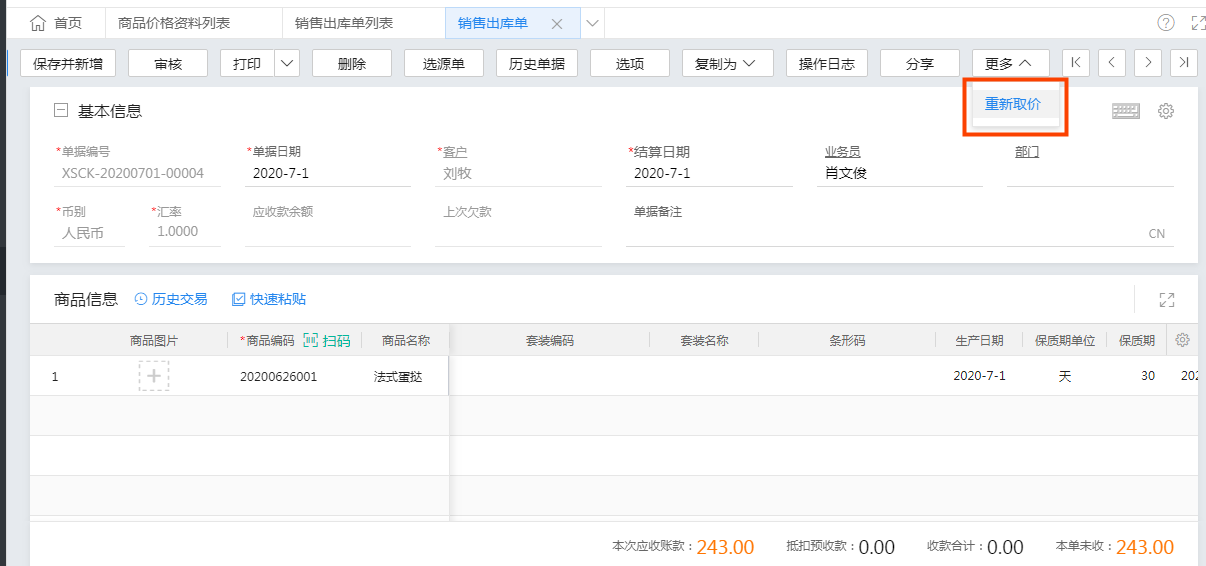Click the 保存并新增 button
Viewport: 1206px width, 566px height.
tap(68, 63)
